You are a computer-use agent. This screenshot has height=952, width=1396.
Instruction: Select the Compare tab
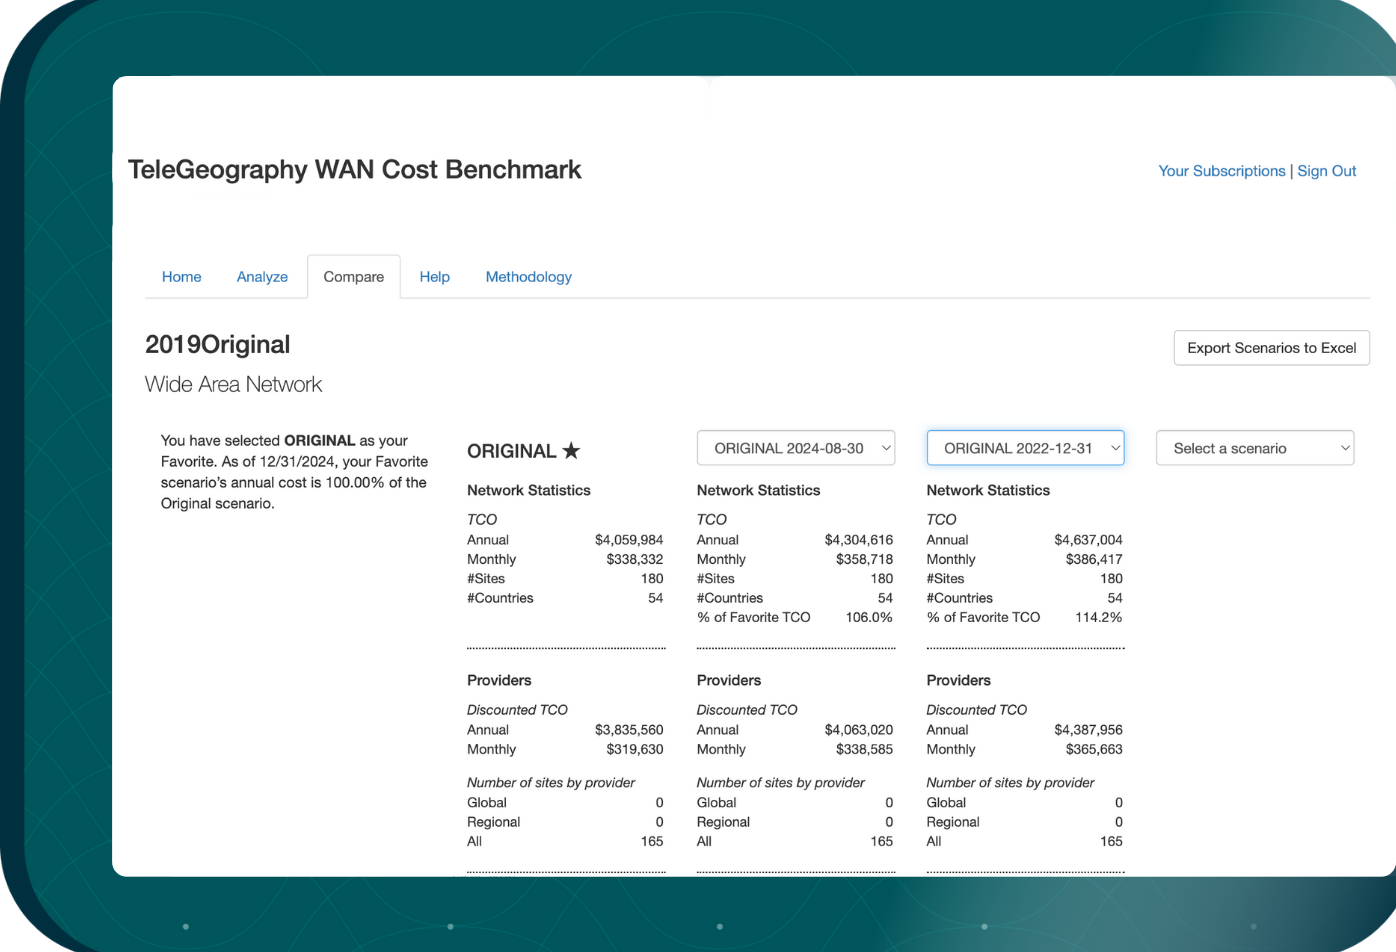point(354,276)
